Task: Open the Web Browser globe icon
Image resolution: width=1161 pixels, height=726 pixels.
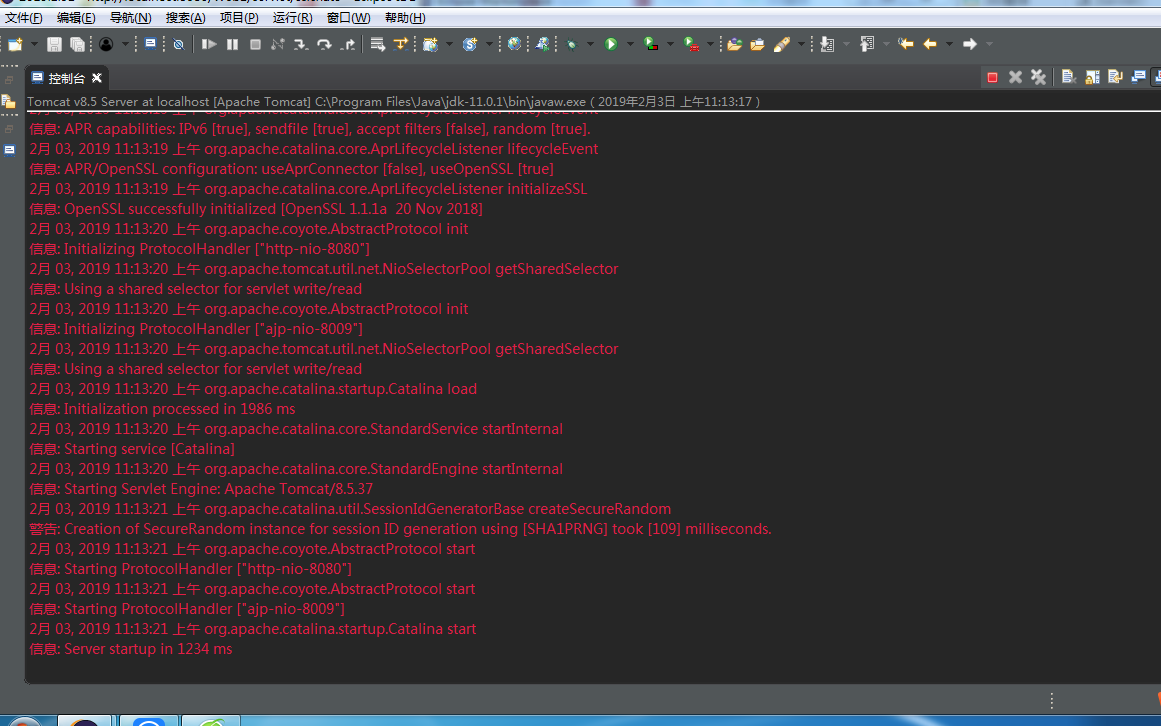Action: pos(515,44)
